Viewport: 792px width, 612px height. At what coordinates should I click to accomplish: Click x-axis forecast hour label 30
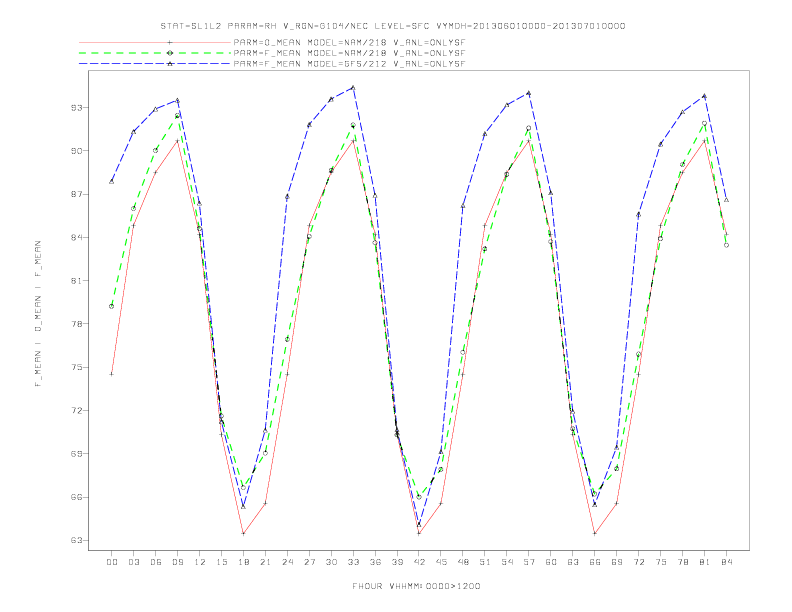[x=331, y=562]
